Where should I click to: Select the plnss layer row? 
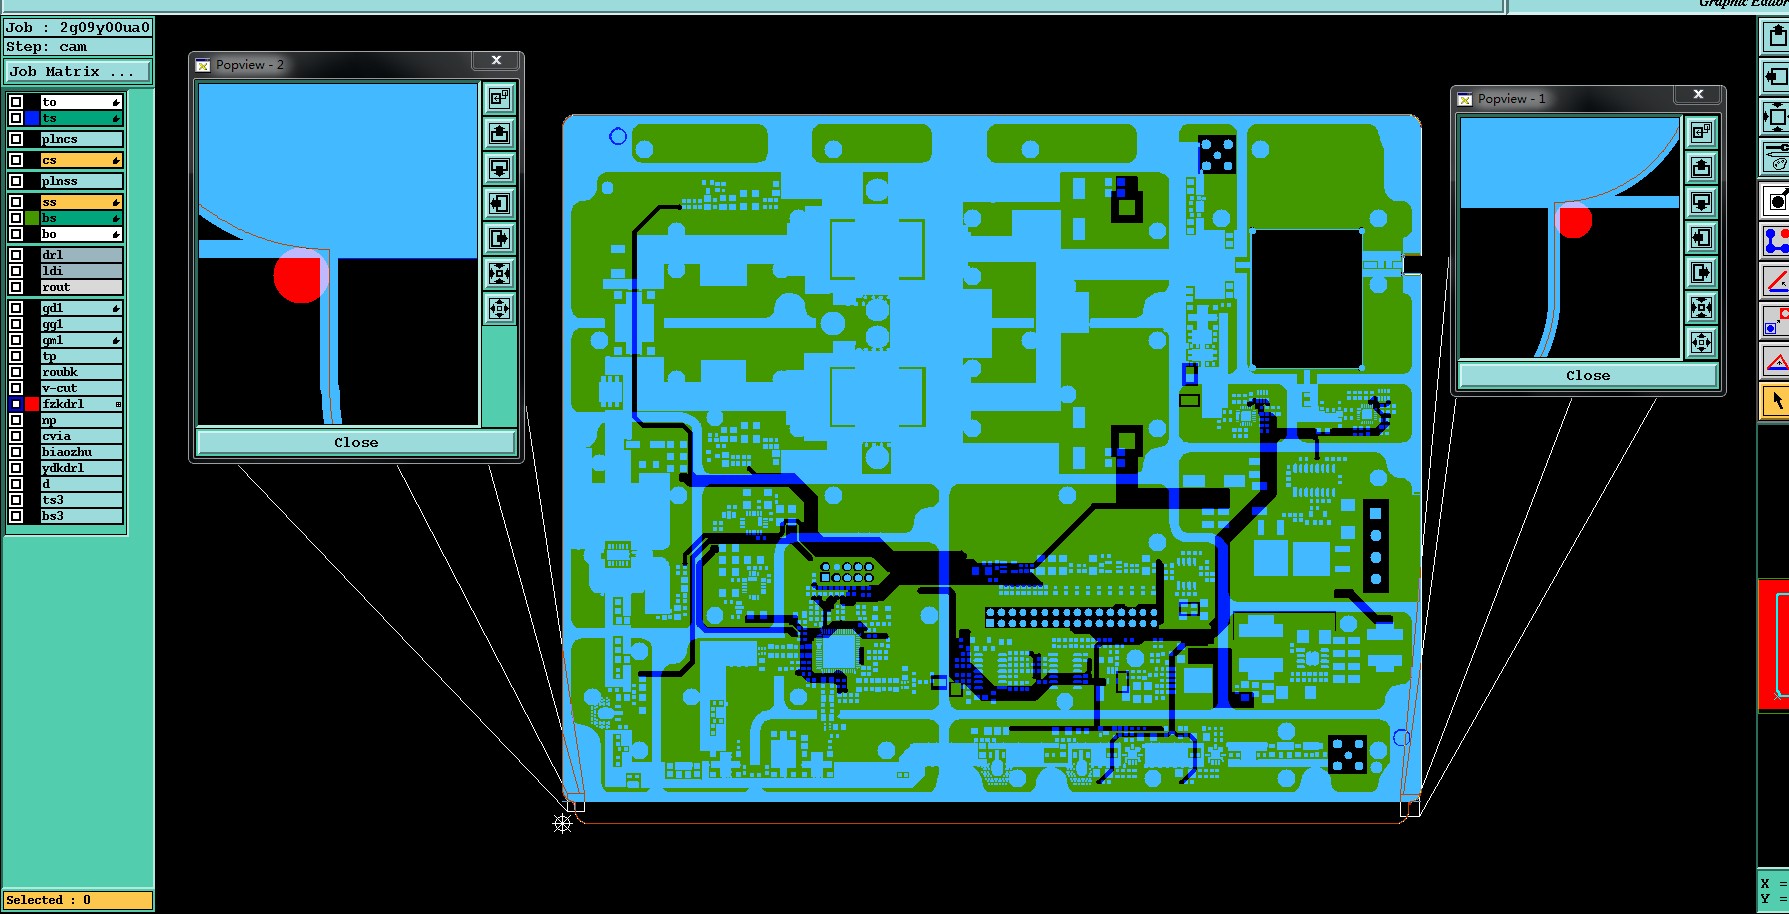pyautogui.click(x=81, y=181)
